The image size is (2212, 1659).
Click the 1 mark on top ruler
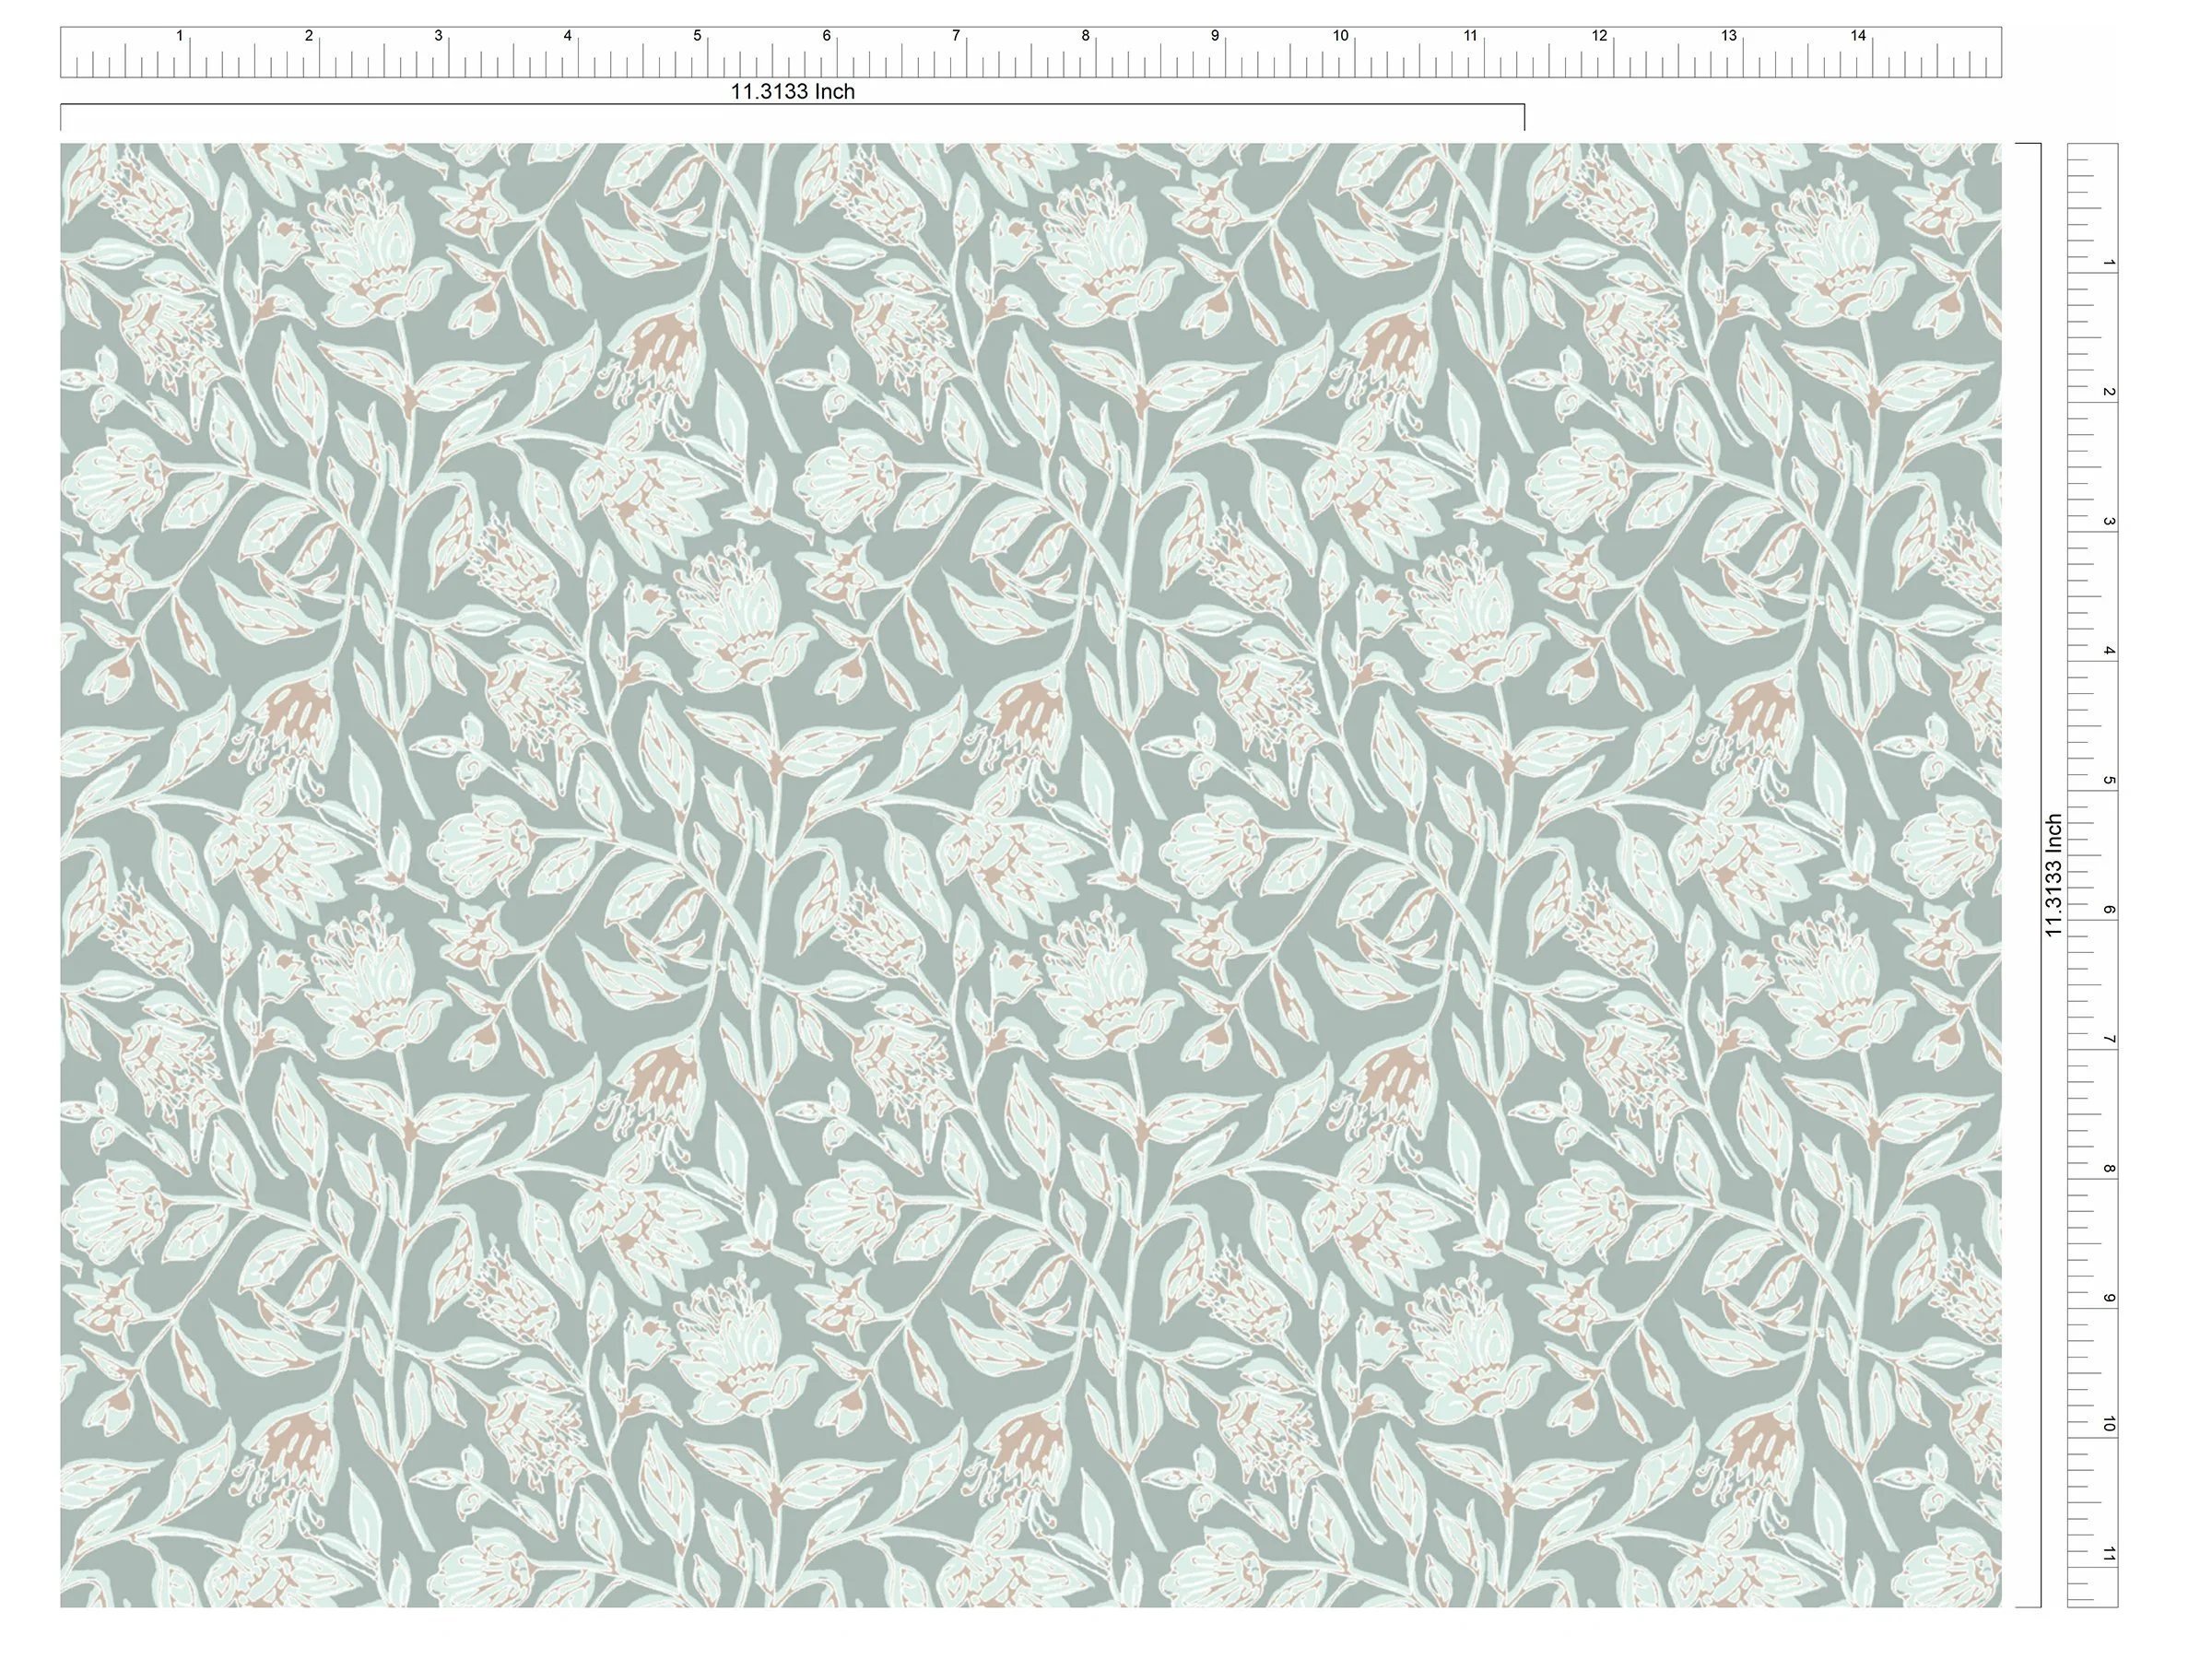tap(180, 36)
